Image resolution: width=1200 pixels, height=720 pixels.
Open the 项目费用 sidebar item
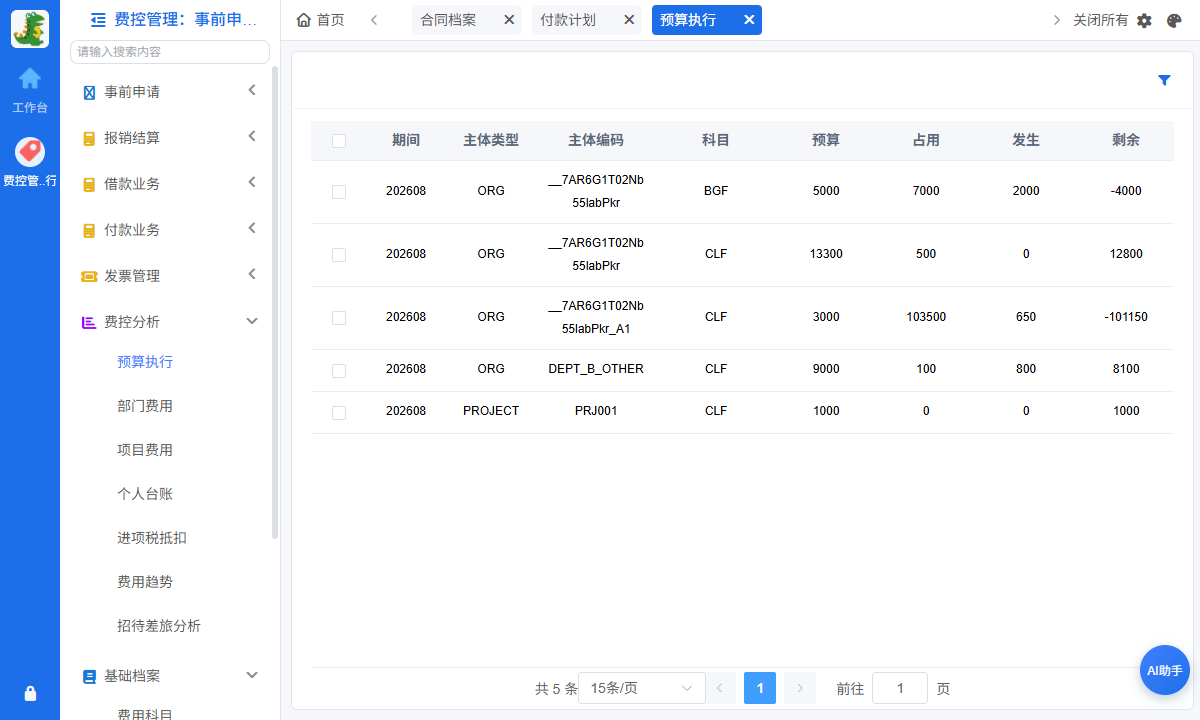point(145,450)
